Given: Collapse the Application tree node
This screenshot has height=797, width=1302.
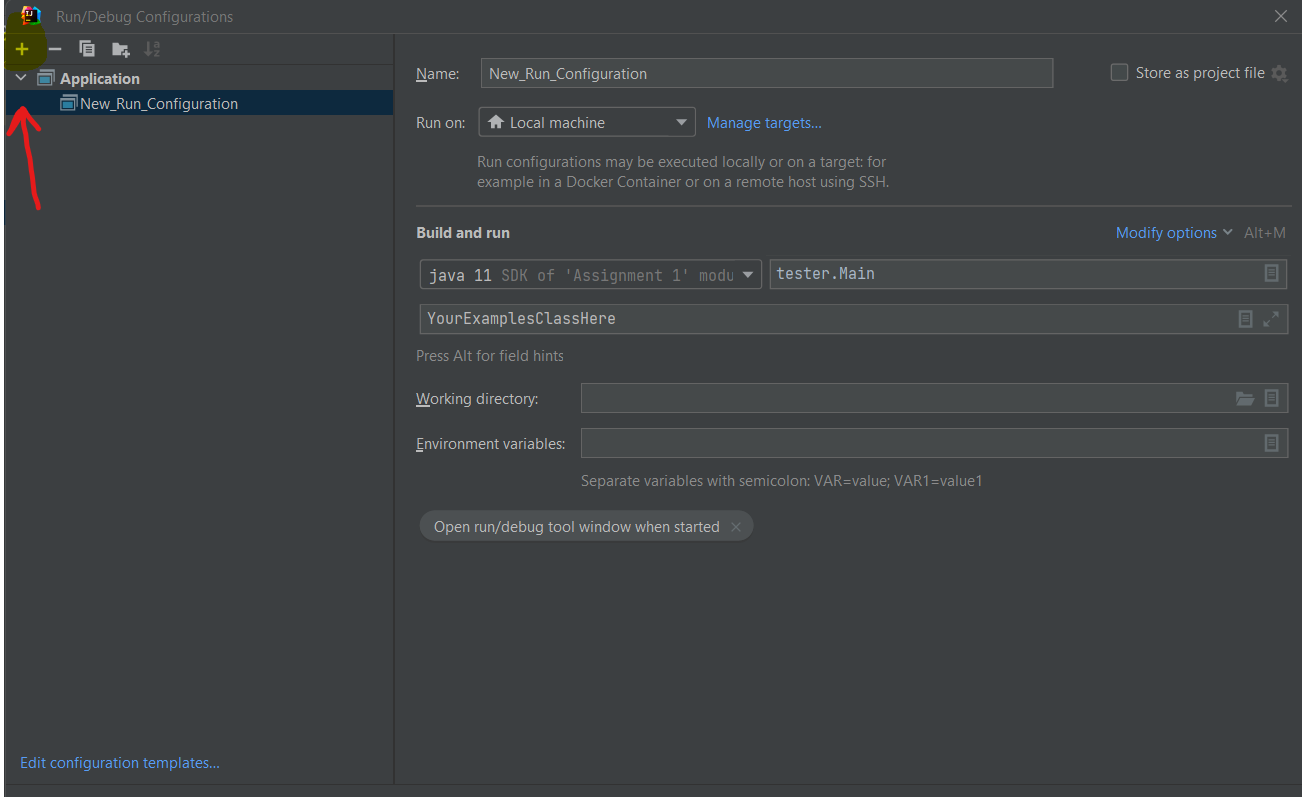Looking at the screenshot, I should tap(21, 78).
